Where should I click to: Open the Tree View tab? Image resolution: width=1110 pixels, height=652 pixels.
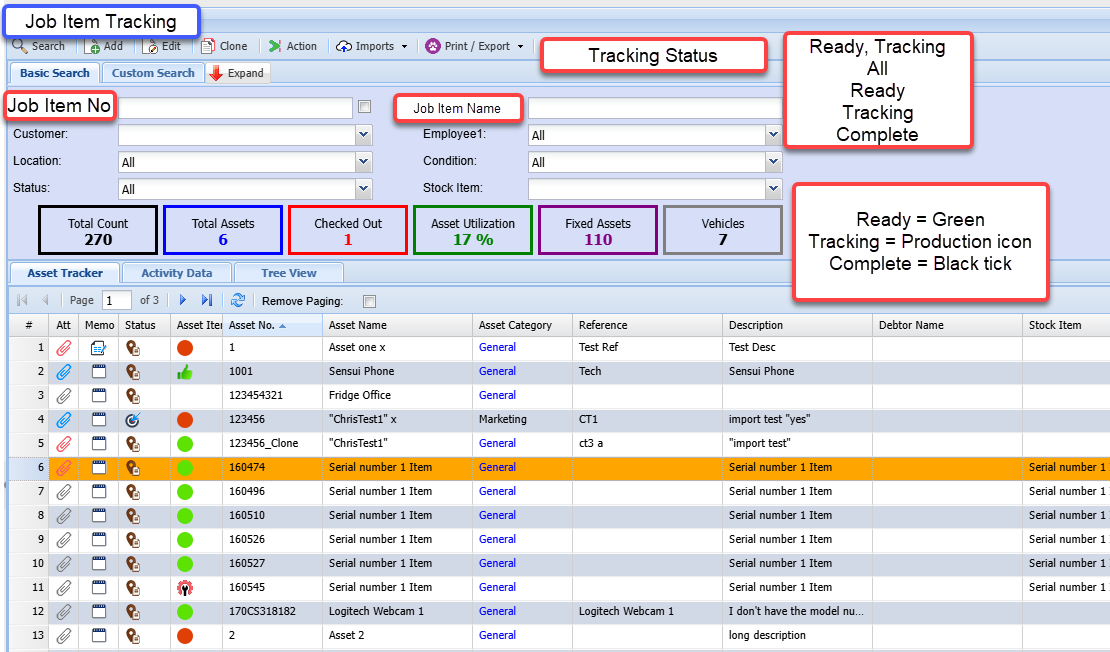(288, 273)
